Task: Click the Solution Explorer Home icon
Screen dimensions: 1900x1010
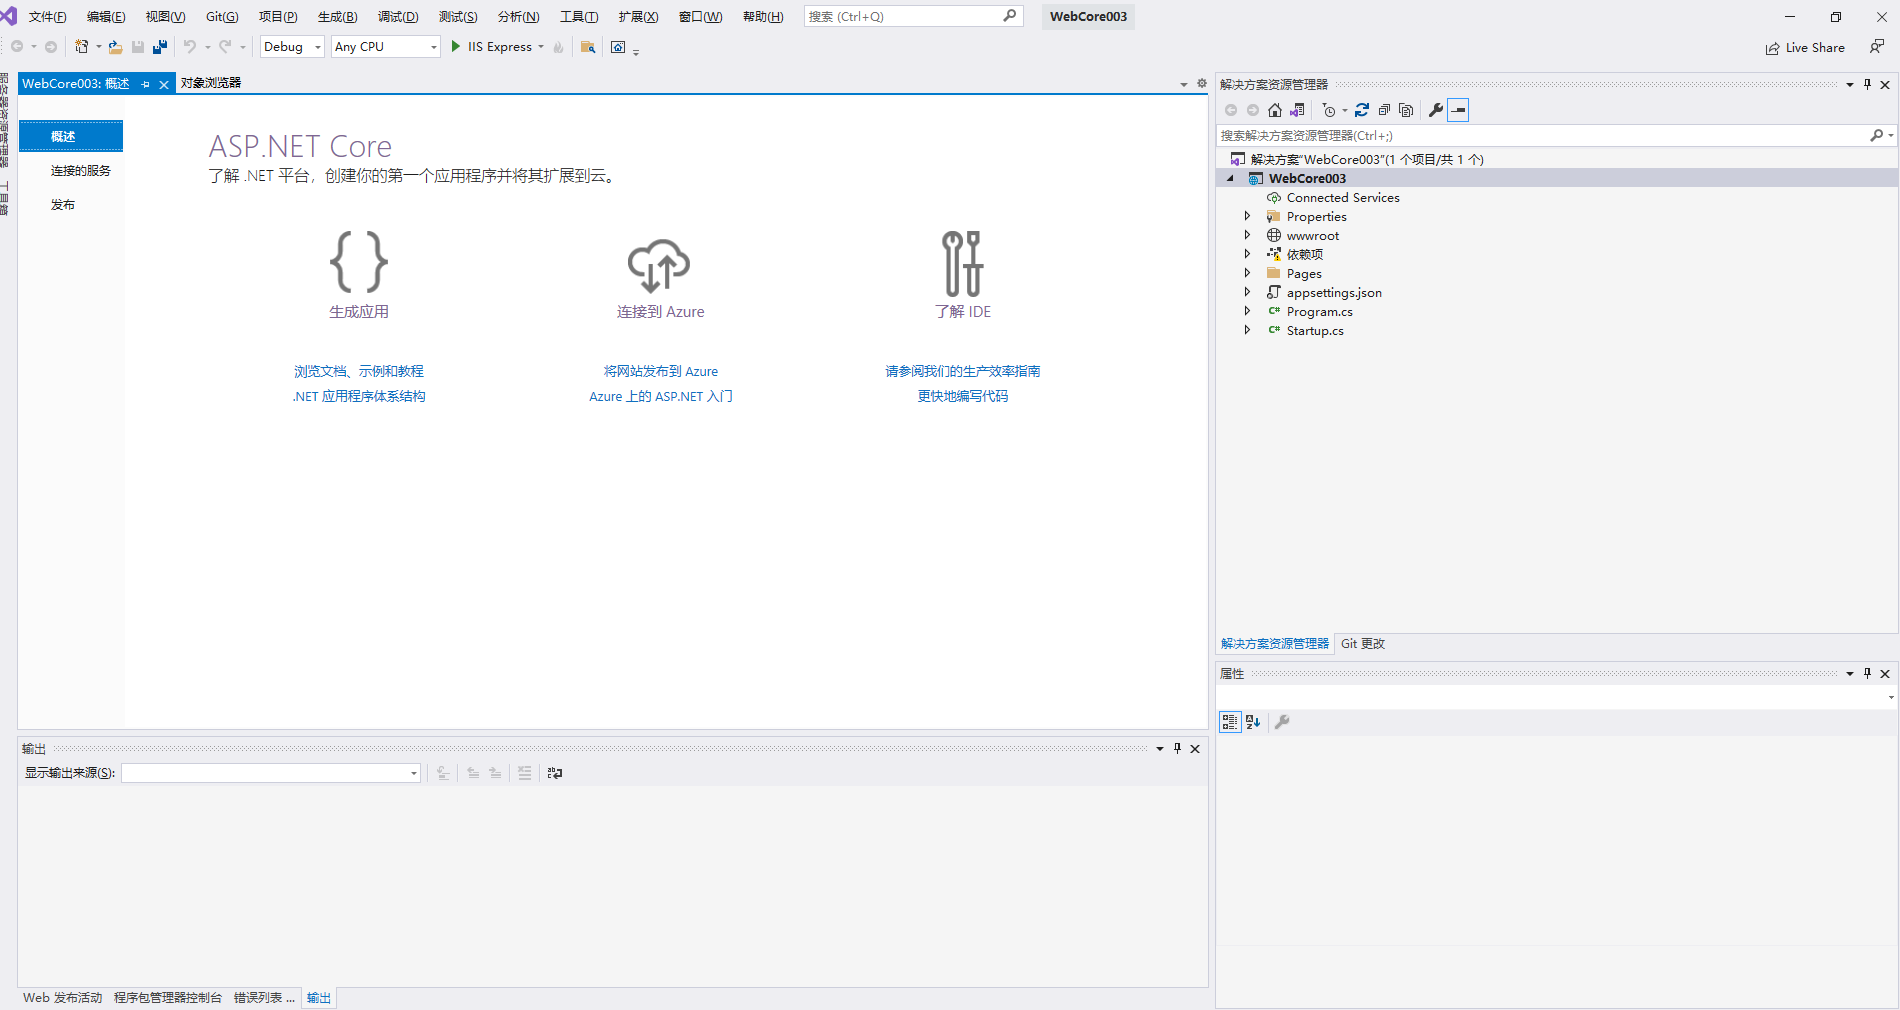Action: tap(1275, 110)
